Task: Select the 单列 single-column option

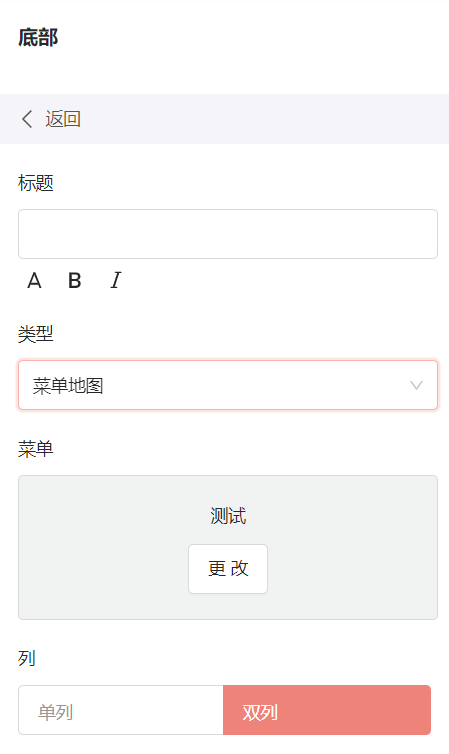Action: tap(121, 710)
